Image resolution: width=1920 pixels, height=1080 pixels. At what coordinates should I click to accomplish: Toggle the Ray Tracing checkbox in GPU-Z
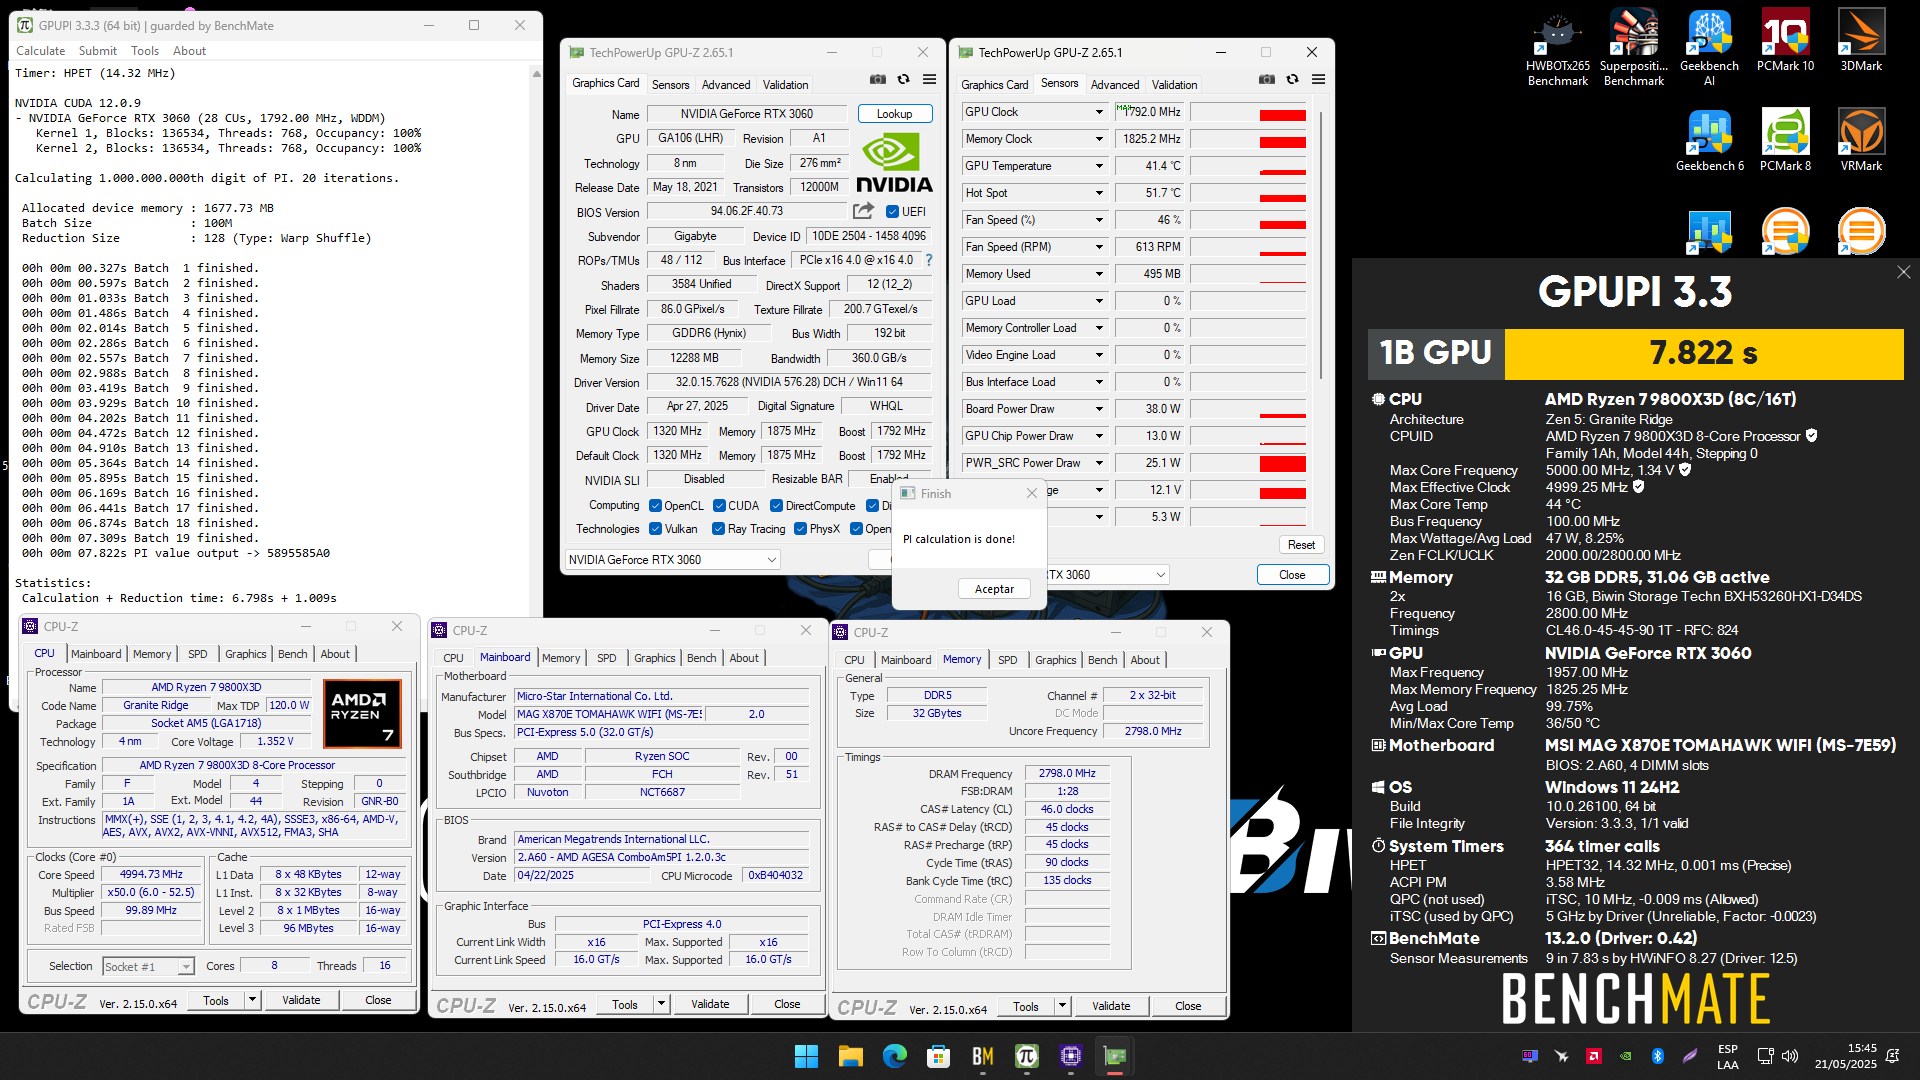pyautogui.click(x=718, y=529)
